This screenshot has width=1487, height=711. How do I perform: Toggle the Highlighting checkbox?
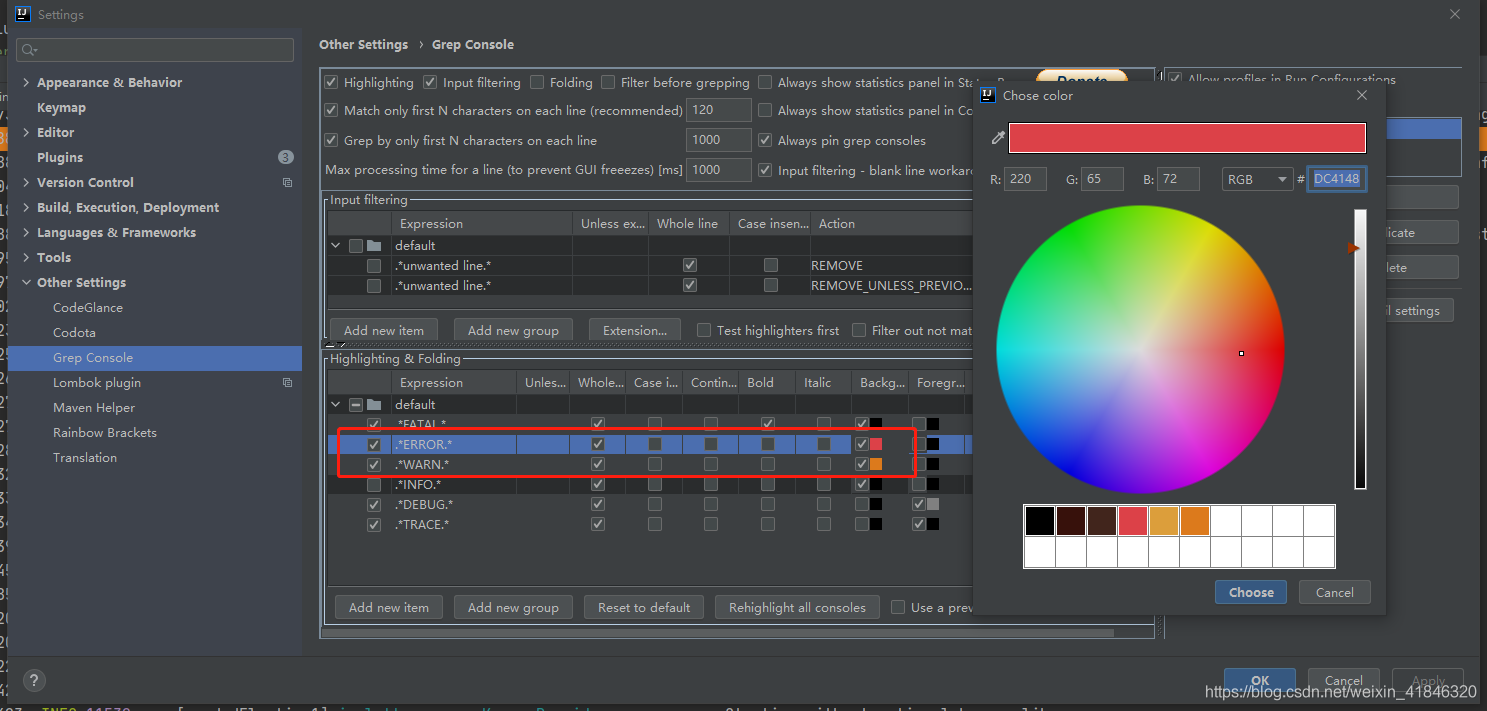[332, 83]
